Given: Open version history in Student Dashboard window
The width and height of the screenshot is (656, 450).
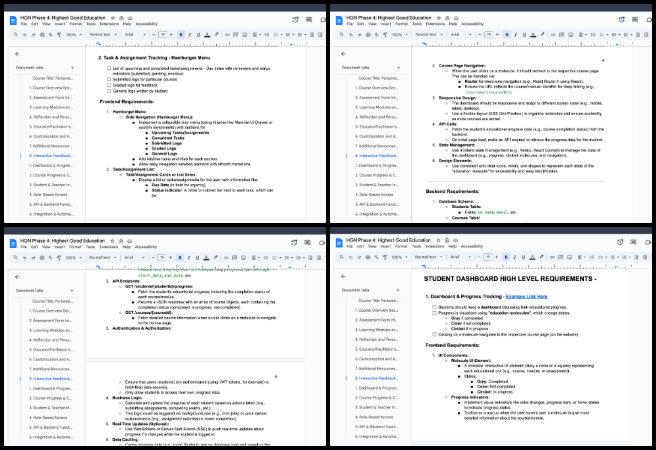Looking at the screenshot, I should point(620,242).
